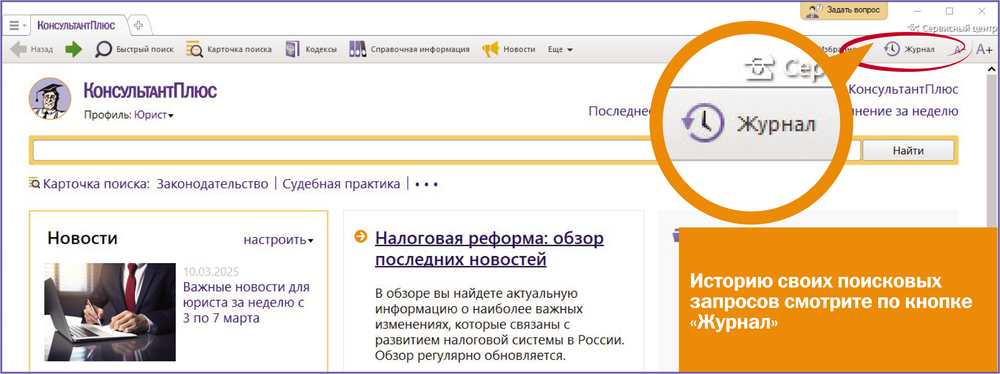The height and width of the screenshot is (374, 1000).
Task: Switch to the КонсультантПлюс tab
Action: (76, 26)
